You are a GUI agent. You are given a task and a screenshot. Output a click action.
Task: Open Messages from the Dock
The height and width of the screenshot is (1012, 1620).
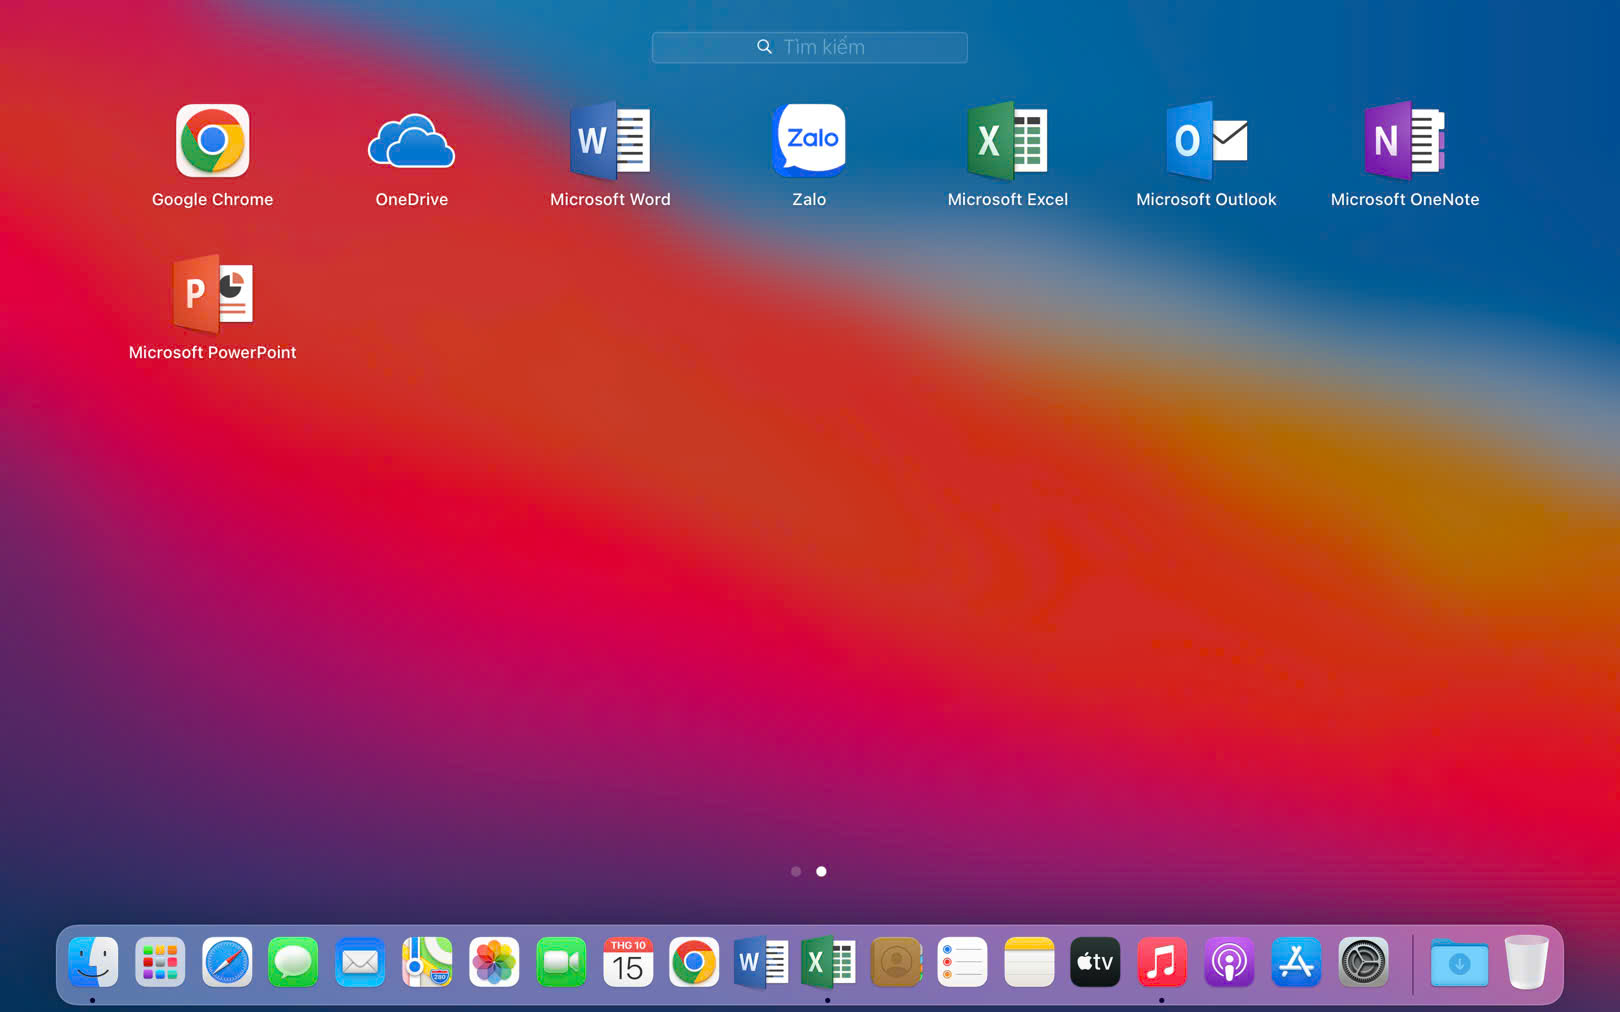293,963
